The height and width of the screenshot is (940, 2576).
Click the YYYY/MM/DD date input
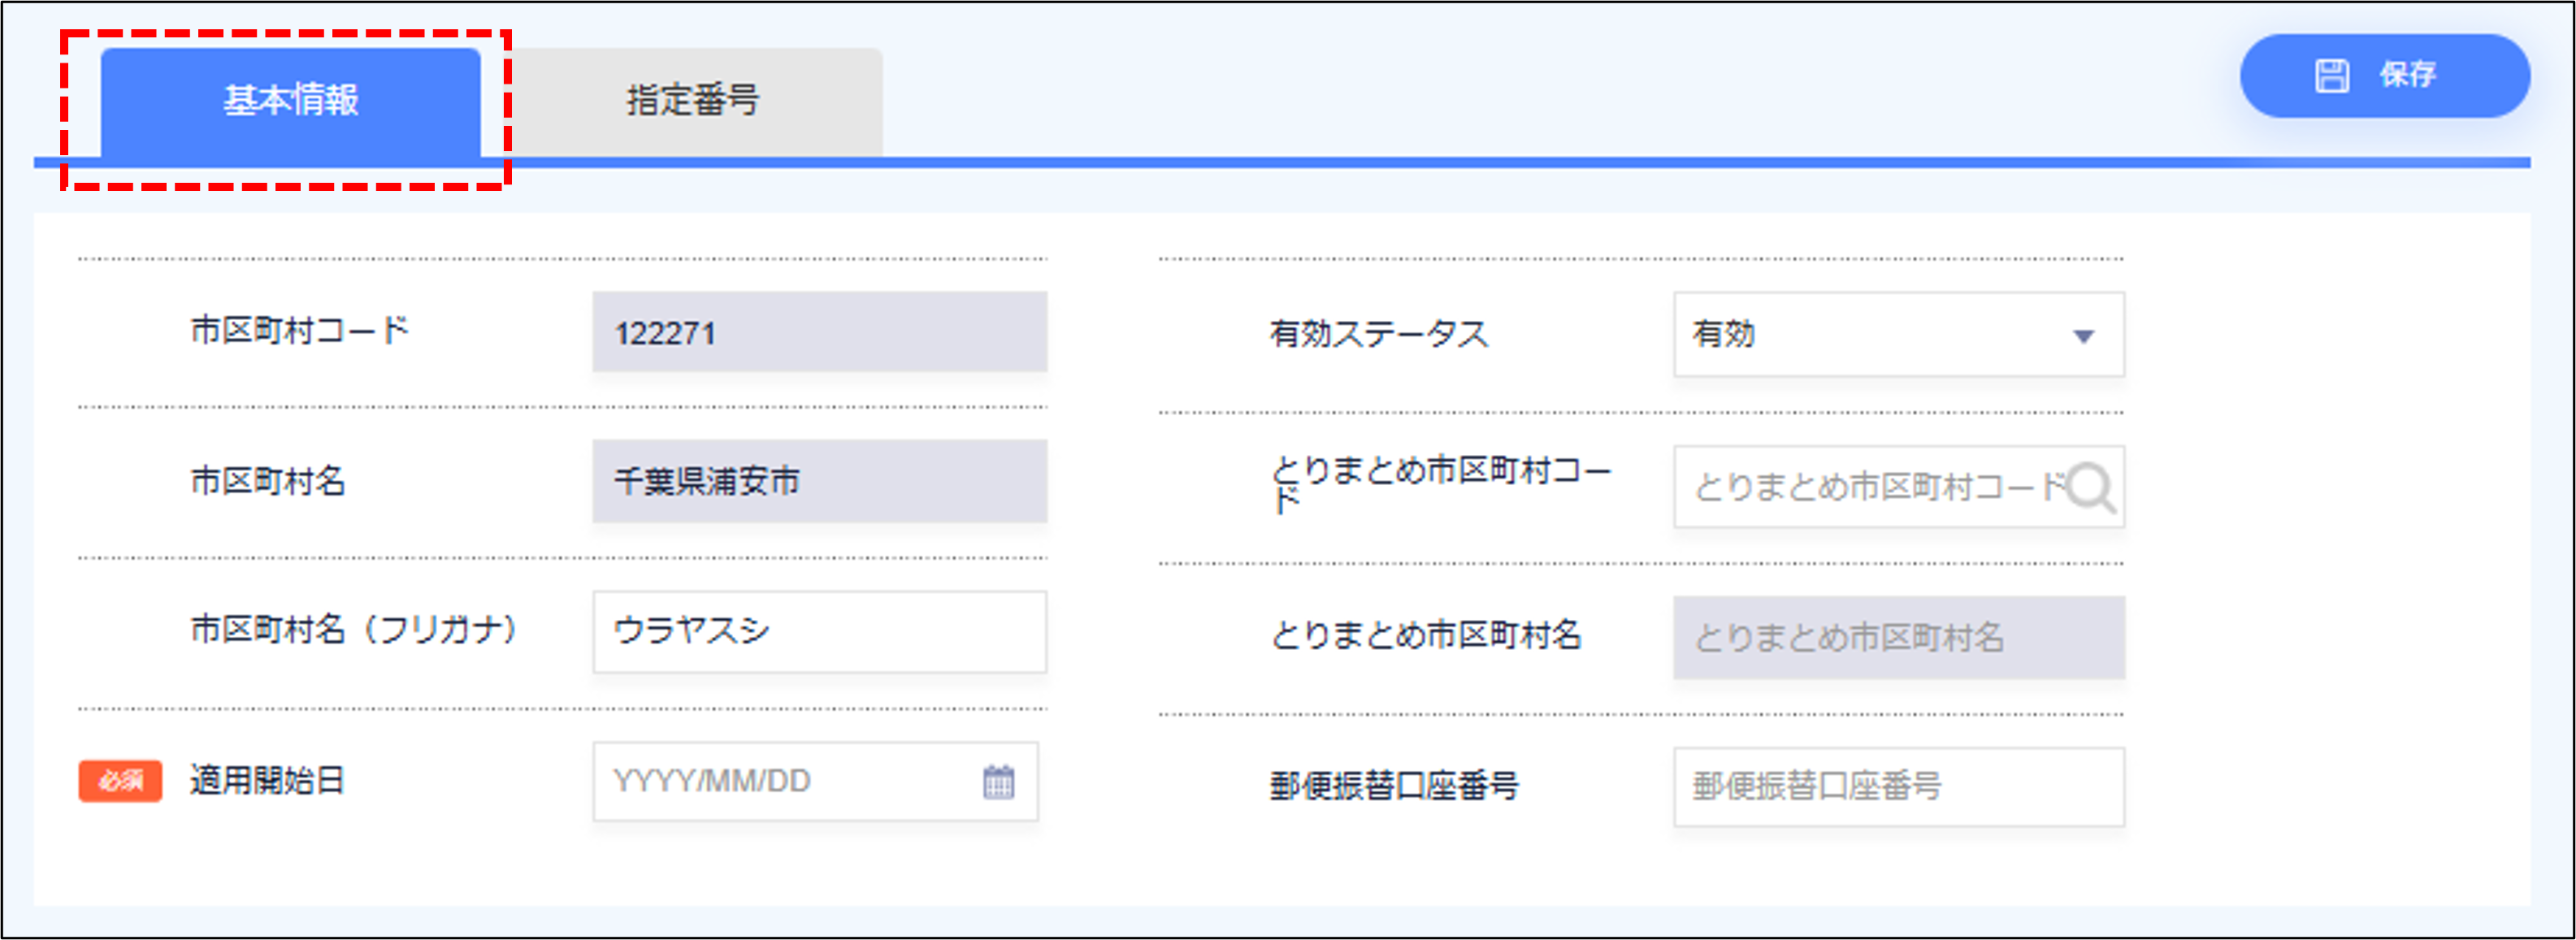780,782
